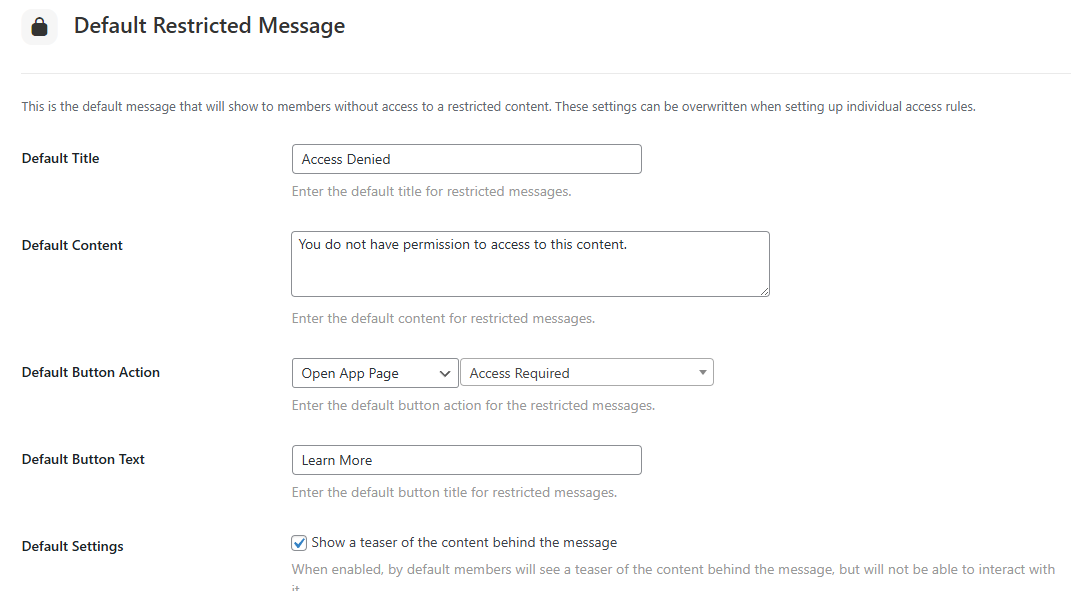Click the teaser checkbox label text

[x=463, y=542]
